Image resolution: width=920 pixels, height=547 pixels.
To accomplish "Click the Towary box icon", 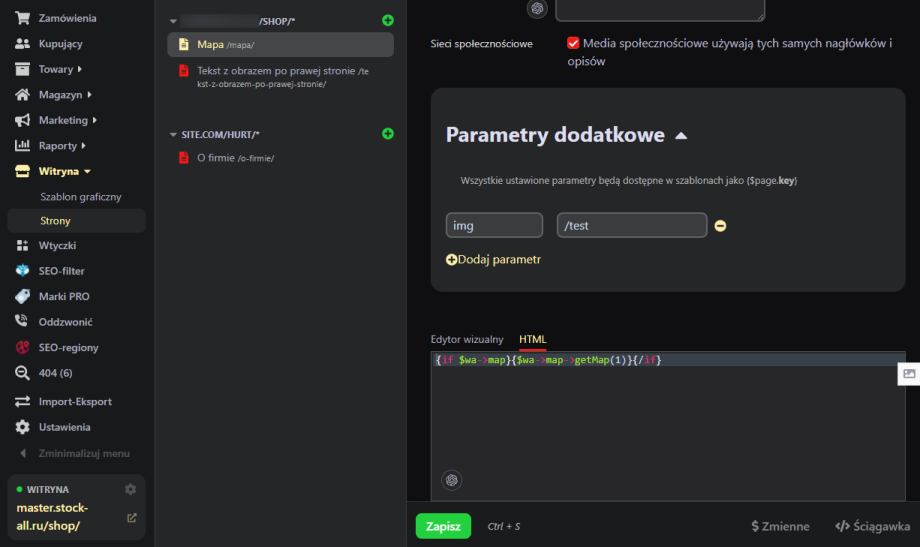I will (x=22, y=69).
